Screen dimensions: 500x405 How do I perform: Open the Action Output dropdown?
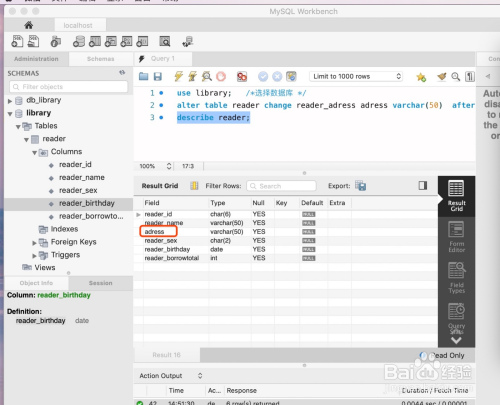171,376
